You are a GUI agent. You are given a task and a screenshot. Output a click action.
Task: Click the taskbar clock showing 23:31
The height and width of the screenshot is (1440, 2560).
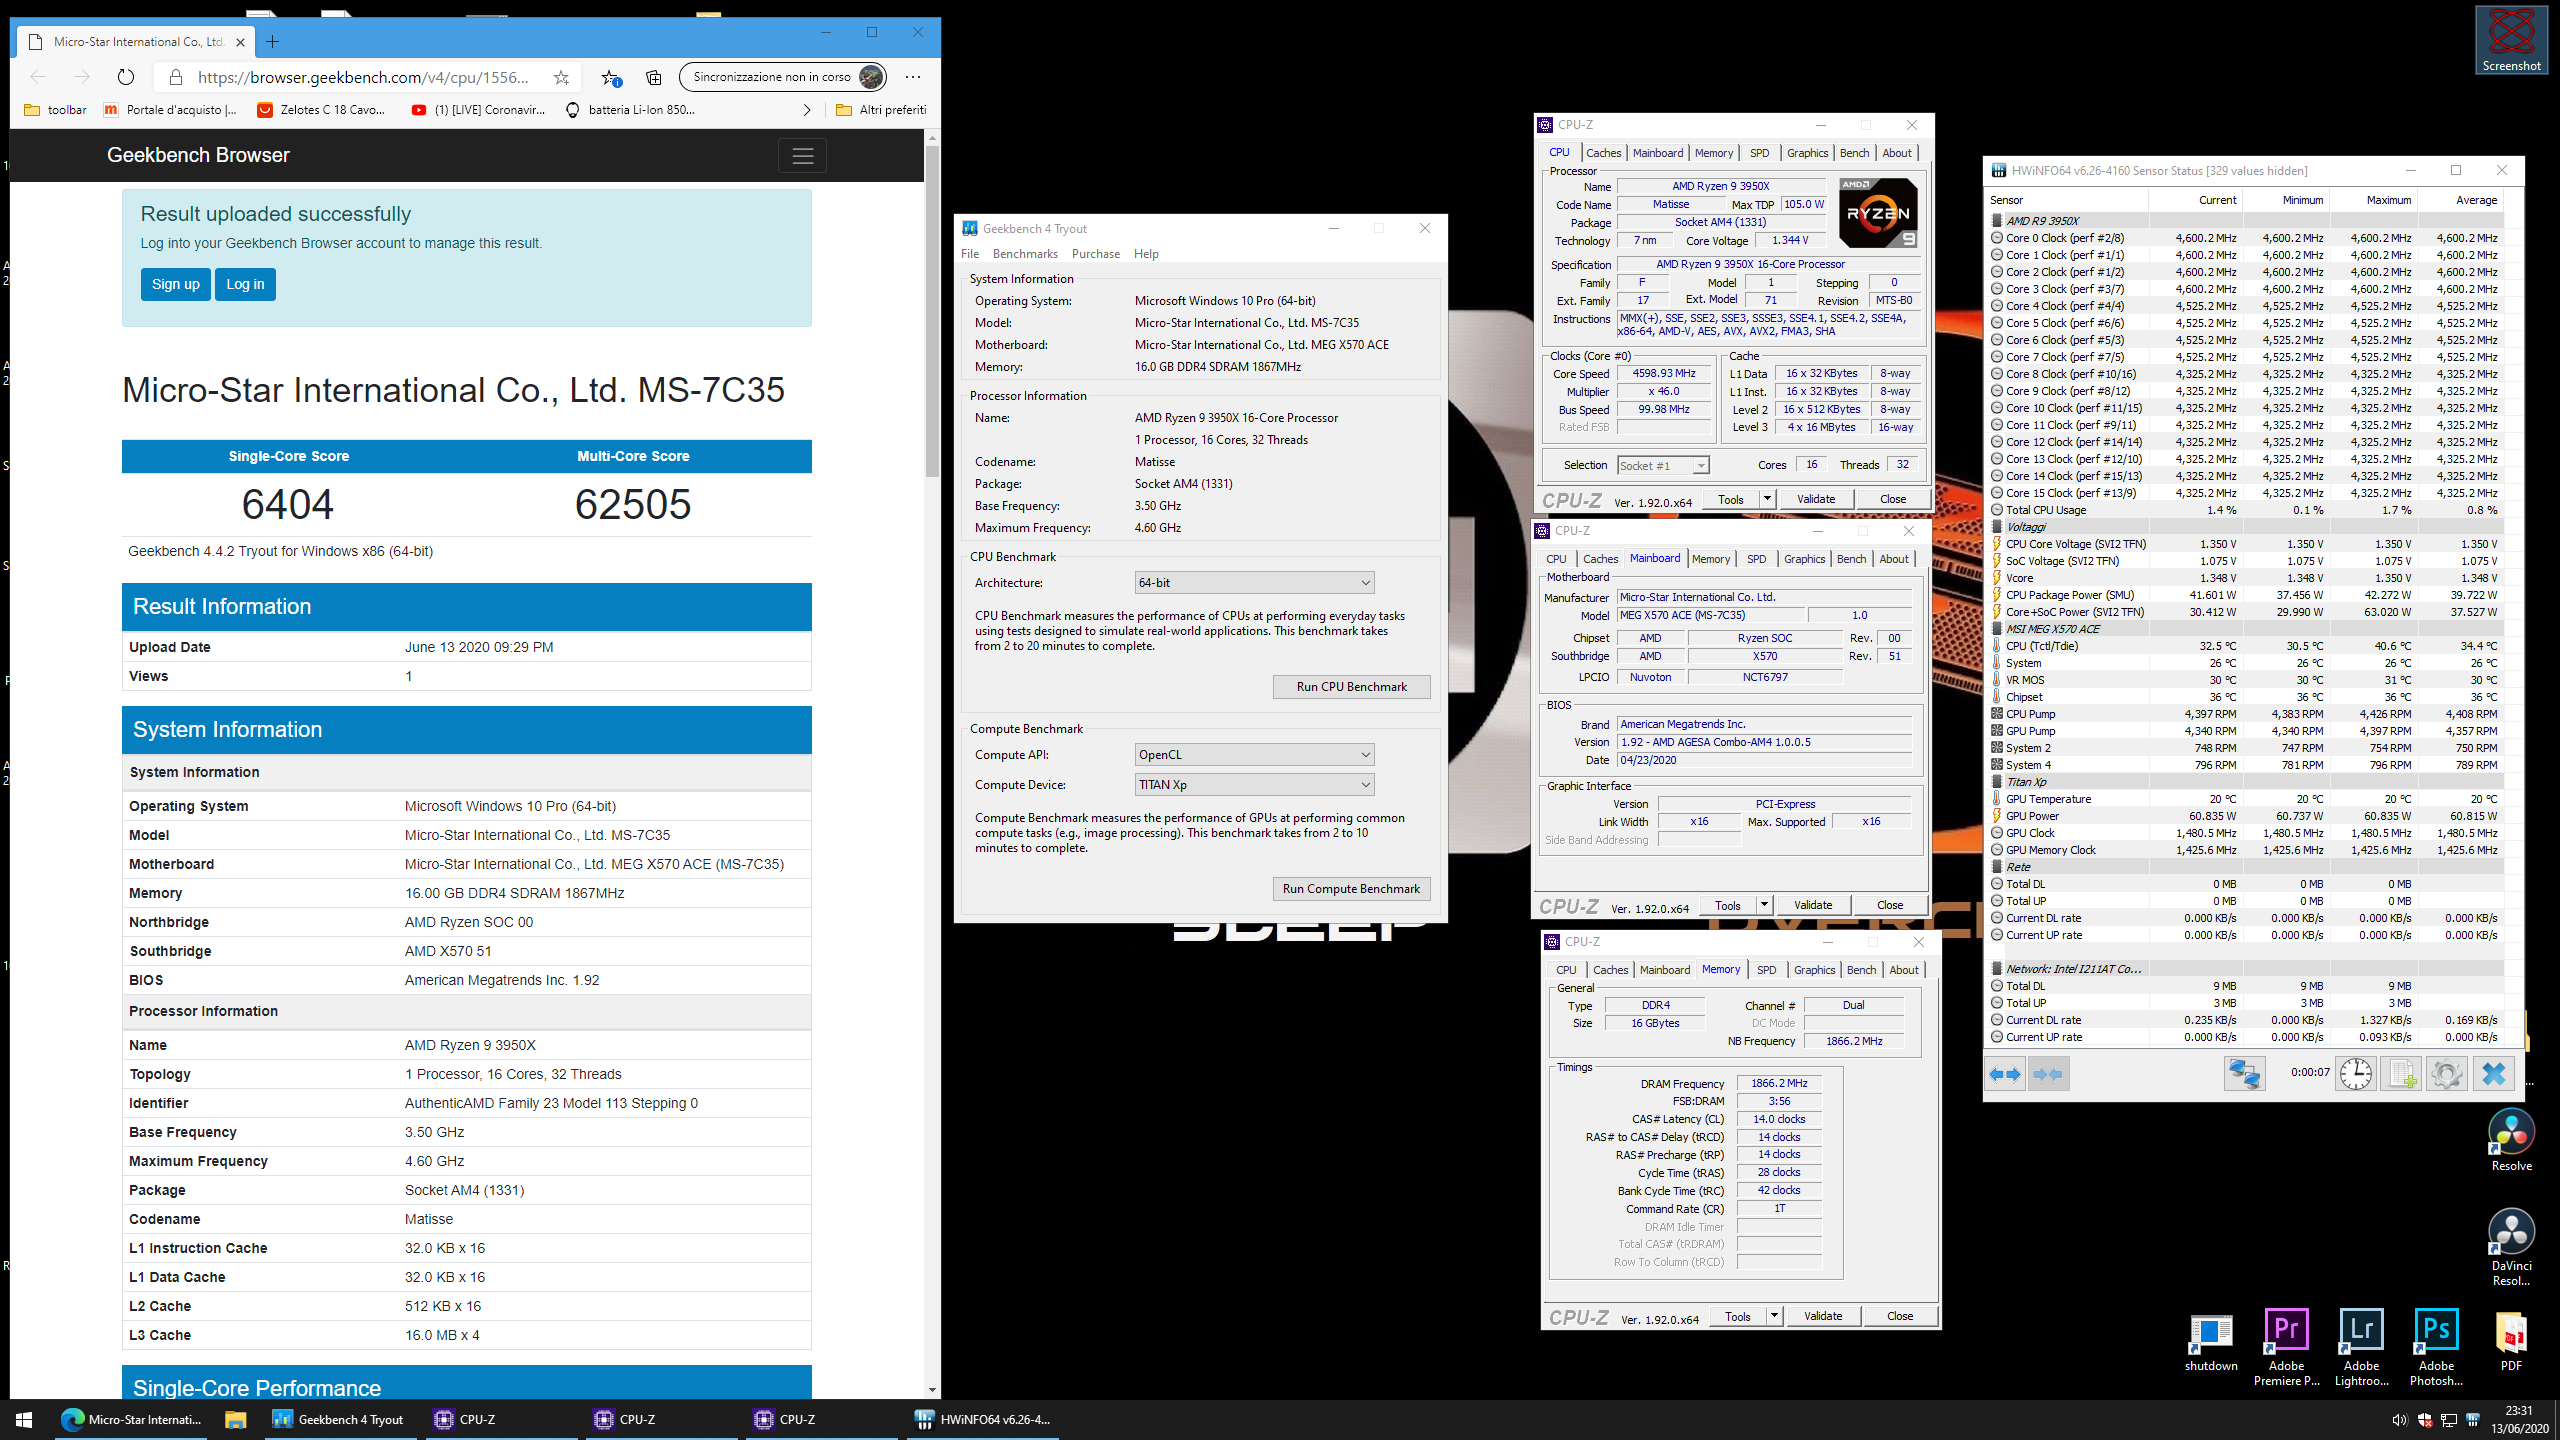click(x=2519, y=1419)
